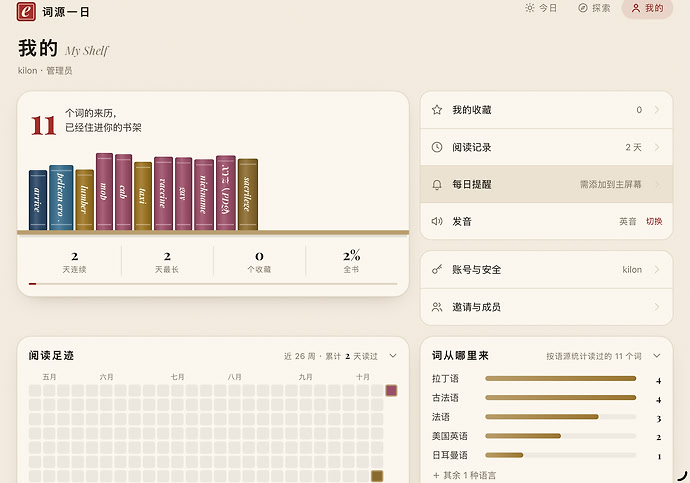The width and height of the screenshot is (690, 483).
Task: Open the 'cab' book spine
Action: [124, 192]
